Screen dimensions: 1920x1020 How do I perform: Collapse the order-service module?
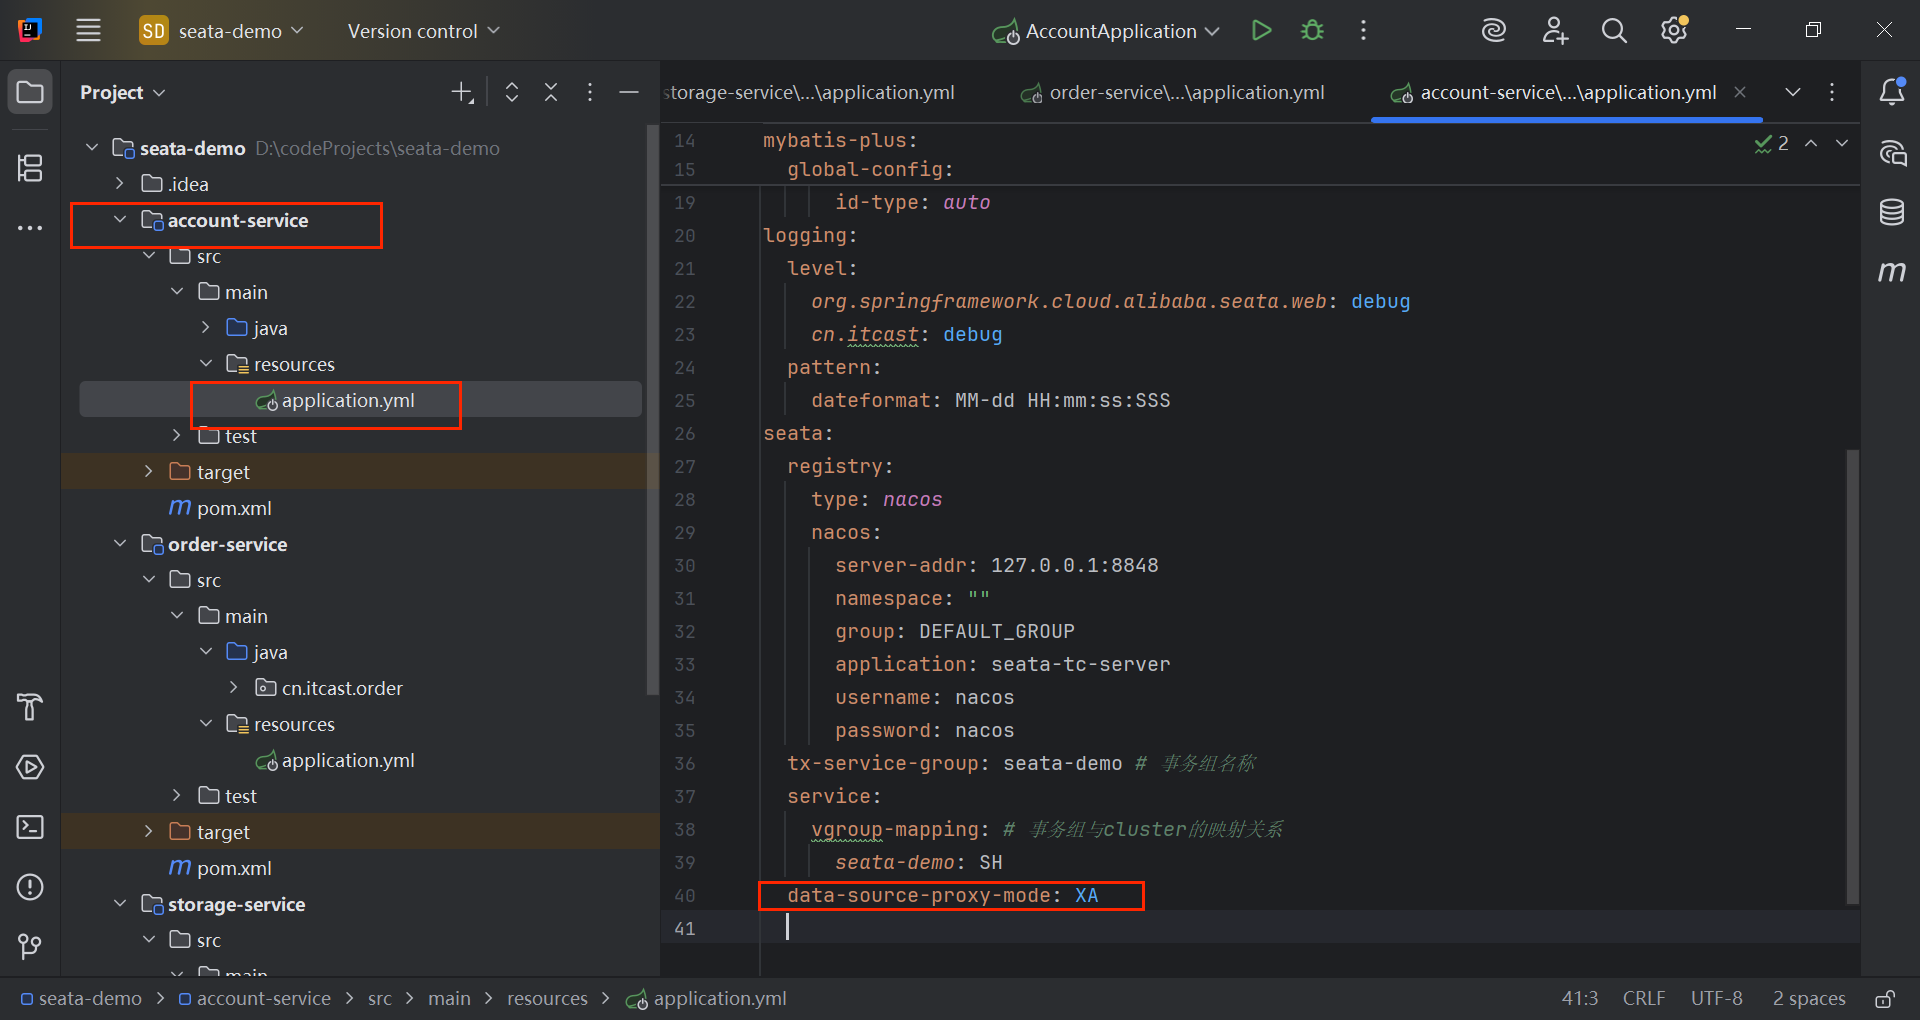(120, 544)
